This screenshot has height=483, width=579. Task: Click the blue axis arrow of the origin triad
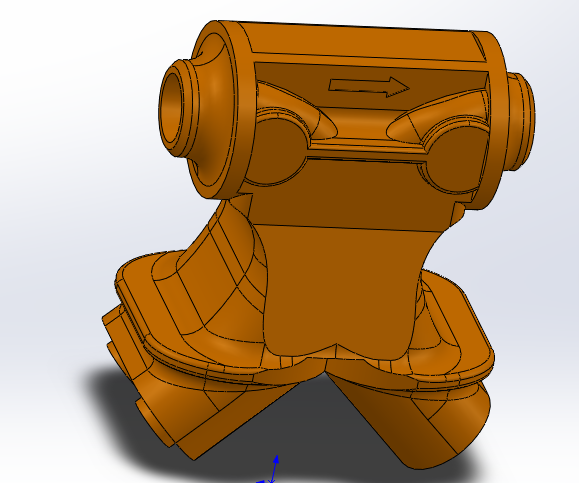tap(275, 468)
